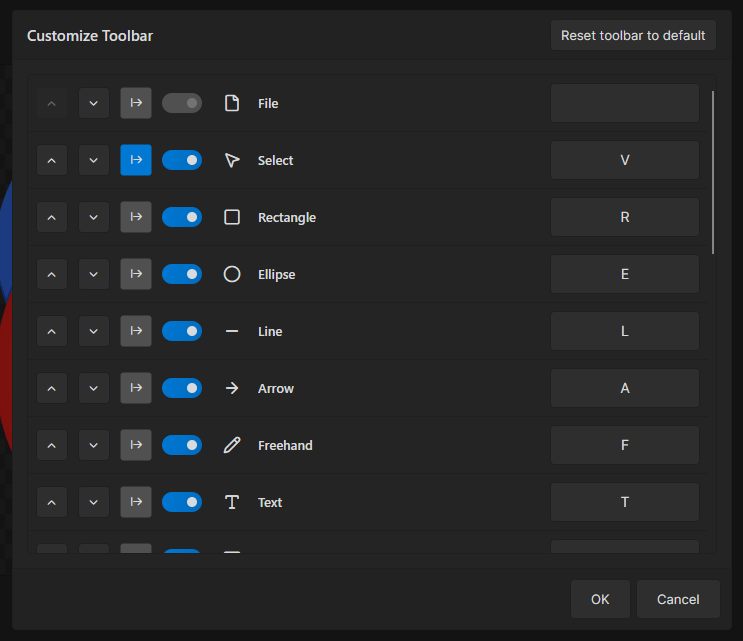The image size is (743, 641).
Task: Move Line up with chevron
Action: click(x=52, y=331)
